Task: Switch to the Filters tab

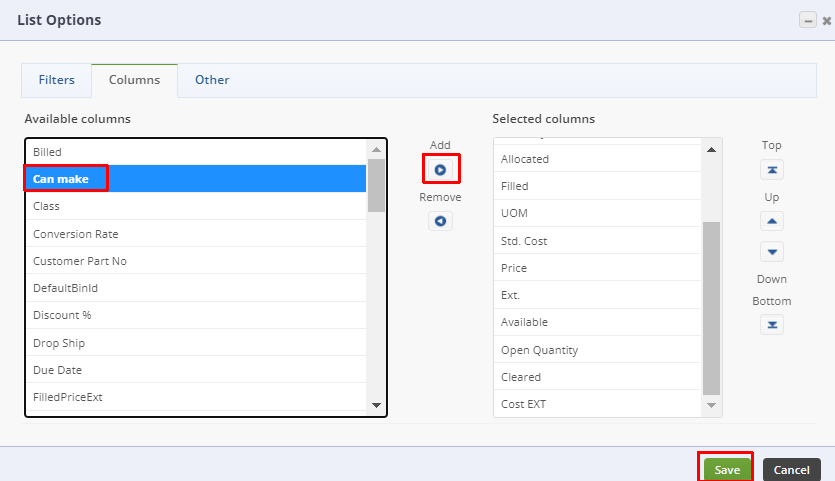Action: [x=57, y=80]
